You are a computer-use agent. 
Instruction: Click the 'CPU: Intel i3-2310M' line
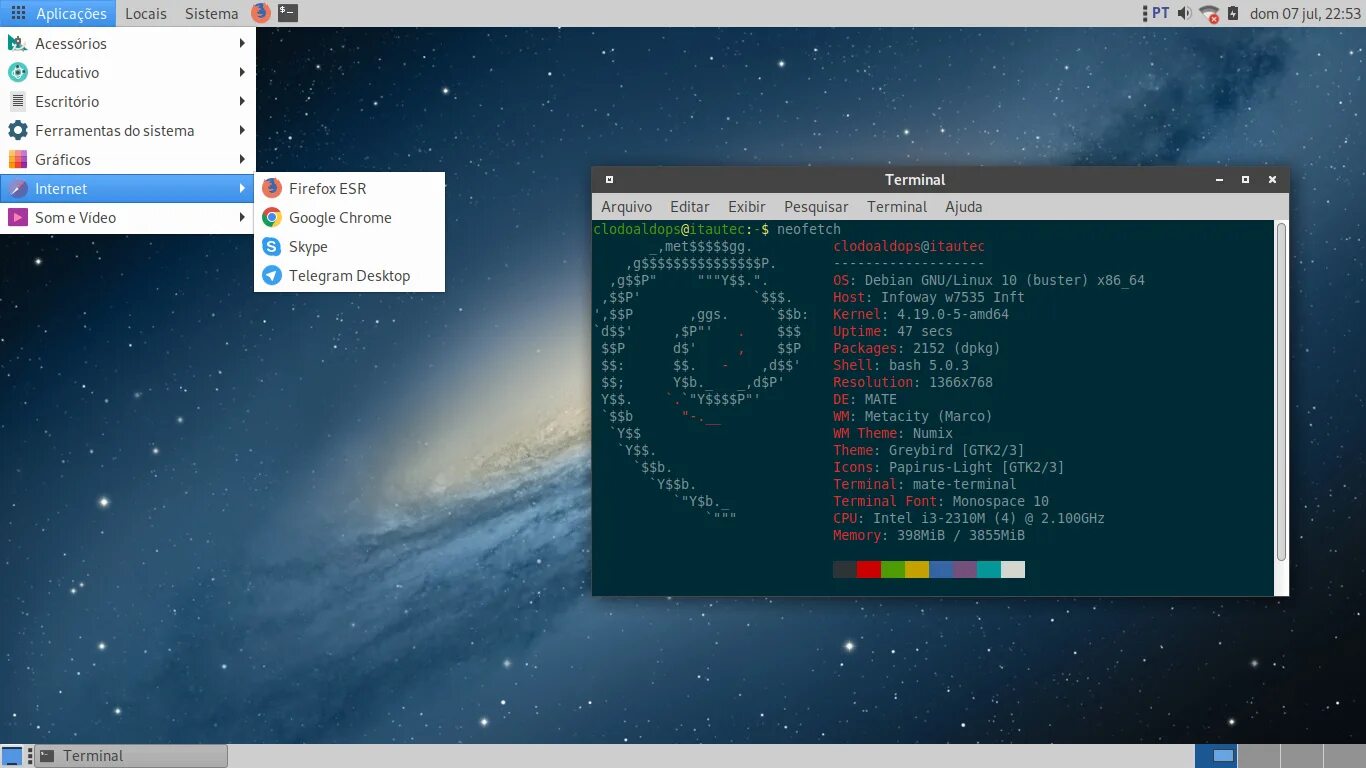(969, 518)
